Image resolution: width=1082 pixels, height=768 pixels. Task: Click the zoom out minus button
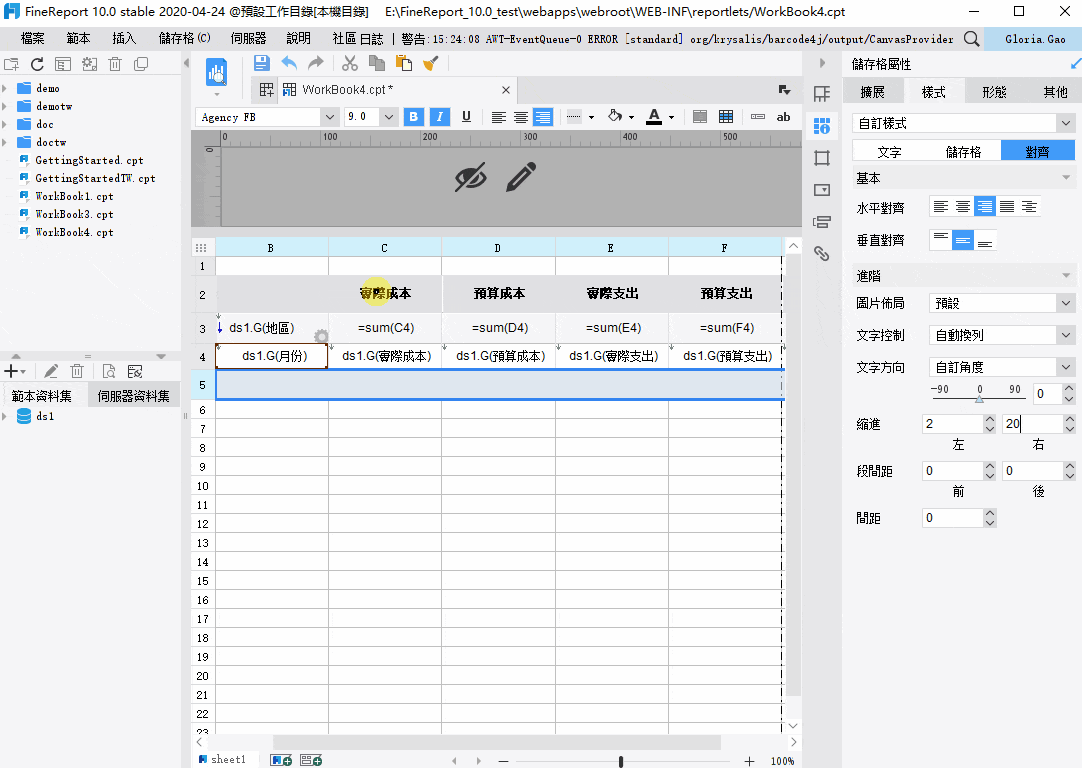click(x=503, y=761)
